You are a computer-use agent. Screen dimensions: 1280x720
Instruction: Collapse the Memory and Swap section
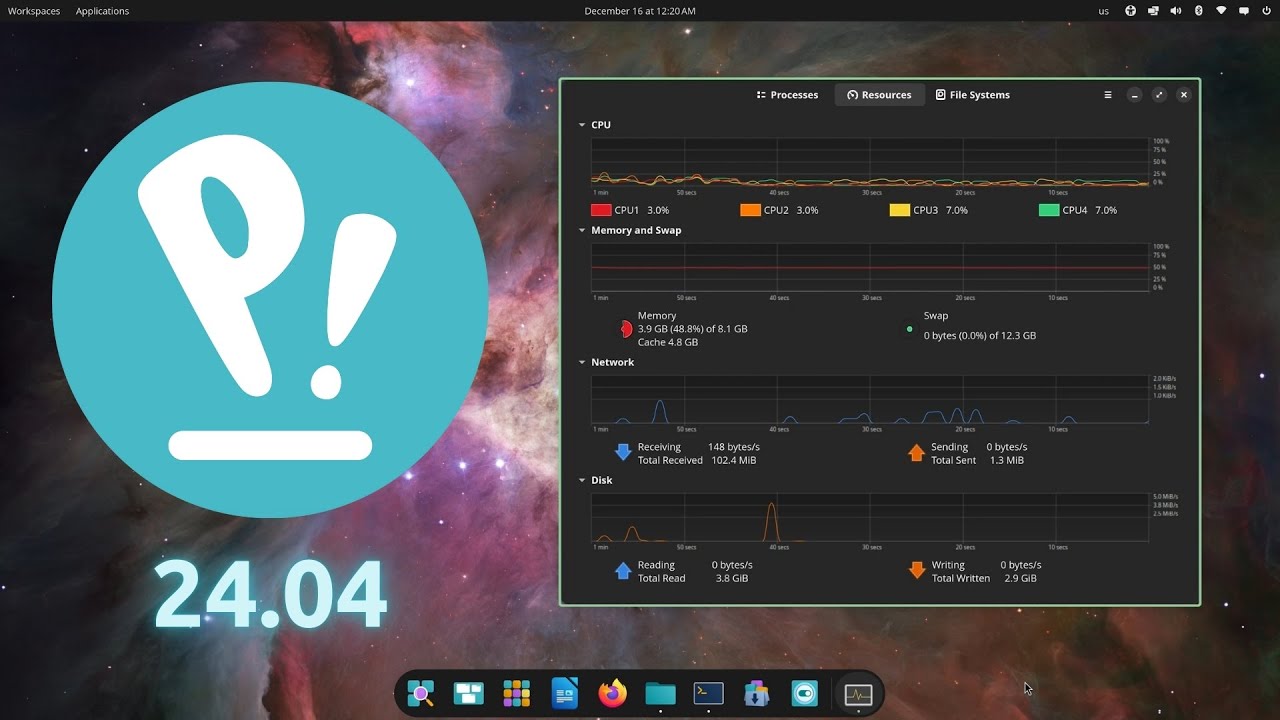582,230
